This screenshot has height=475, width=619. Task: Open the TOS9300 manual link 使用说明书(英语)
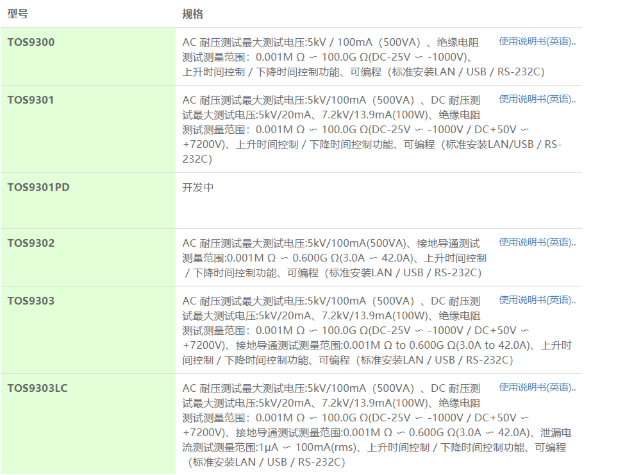click(x=537, y=41)
